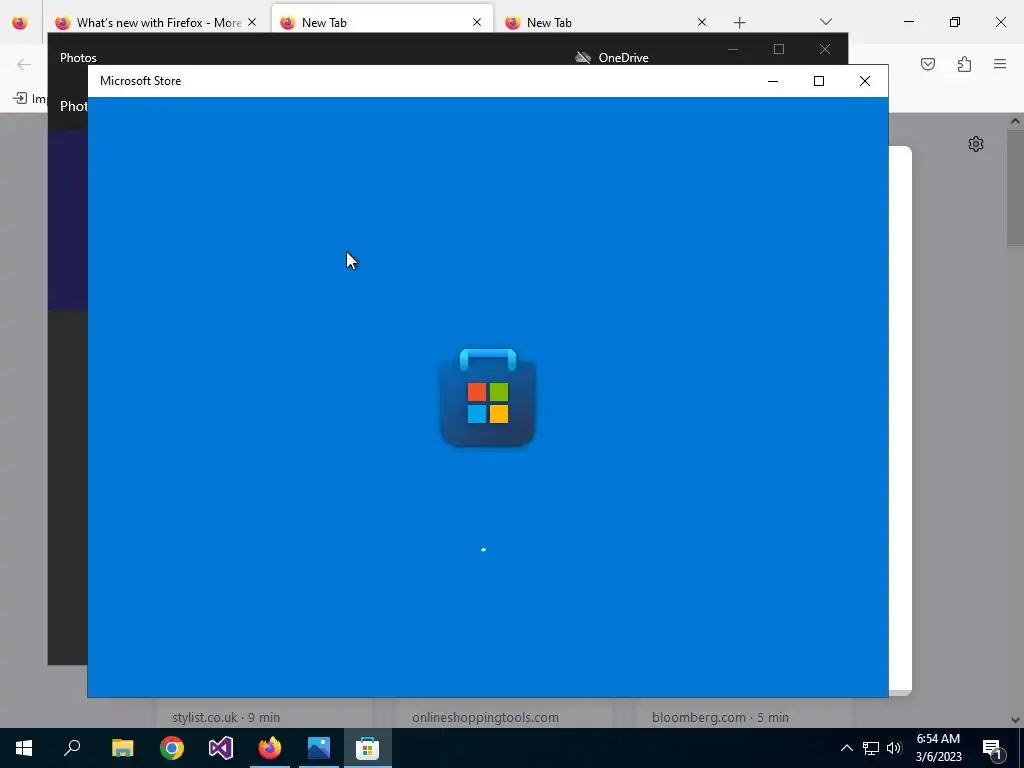Click Firefox page scrollbar thumb

pyautogui.click(x=1015, y=187)
